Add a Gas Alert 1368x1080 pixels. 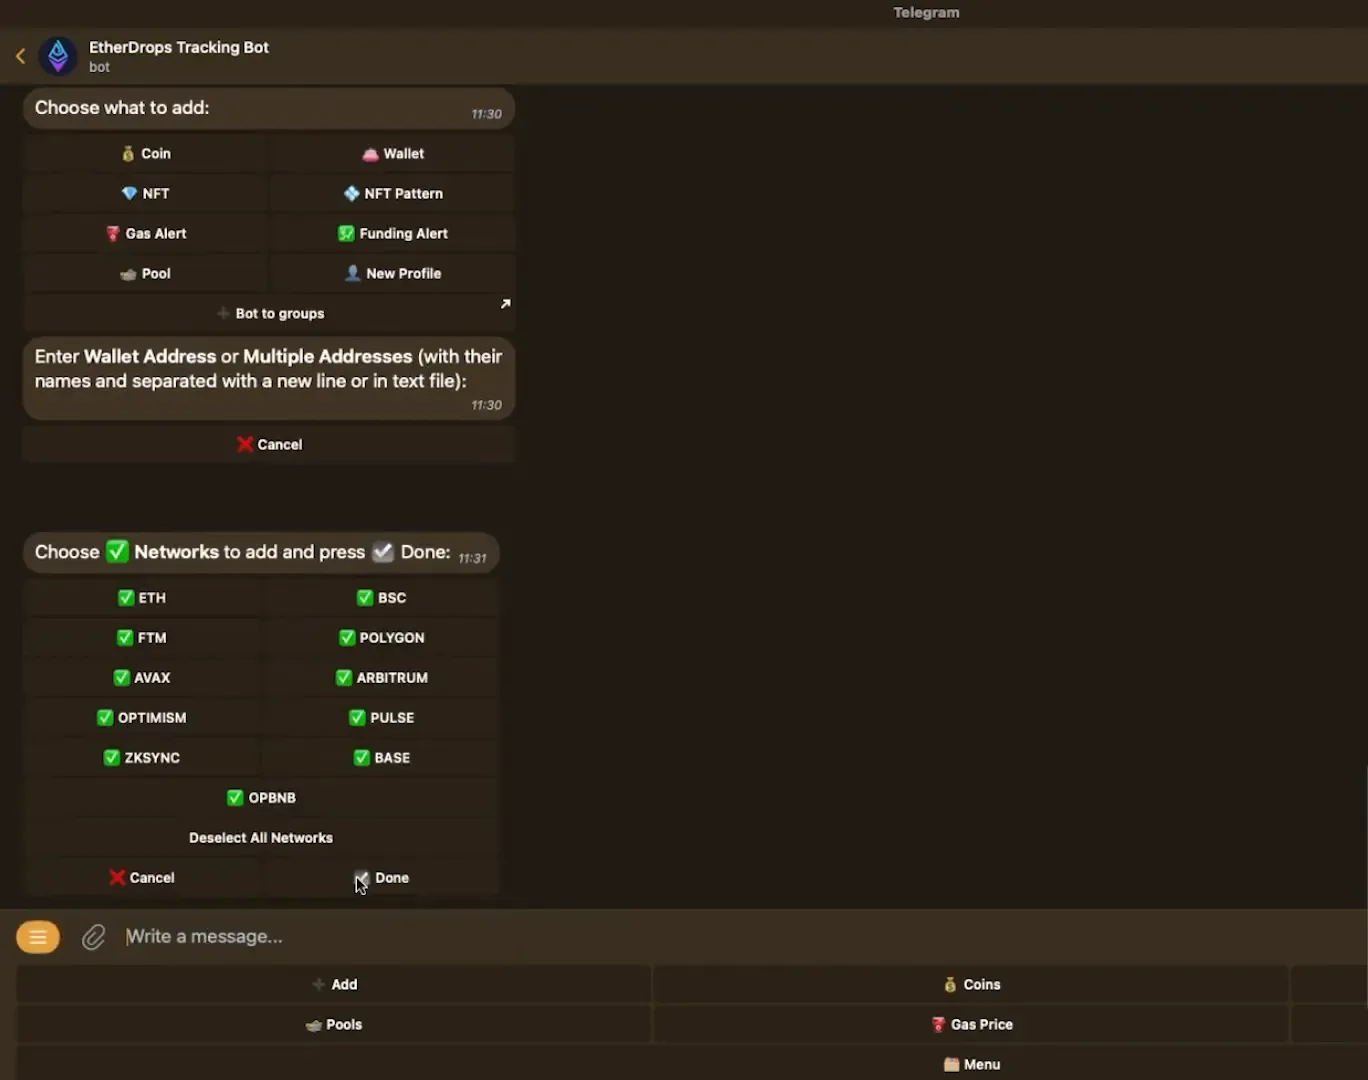[146, 233]
